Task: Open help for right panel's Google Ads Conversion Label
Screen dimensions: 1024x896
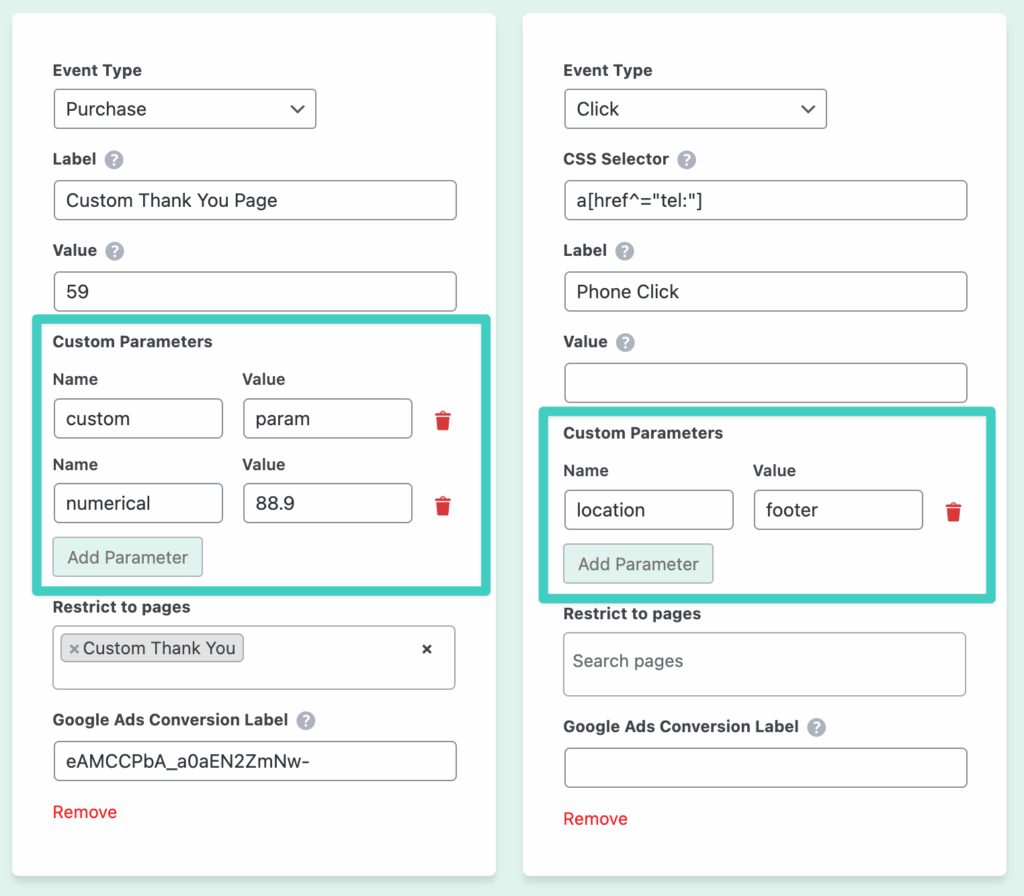Action: tap(817, 727)
